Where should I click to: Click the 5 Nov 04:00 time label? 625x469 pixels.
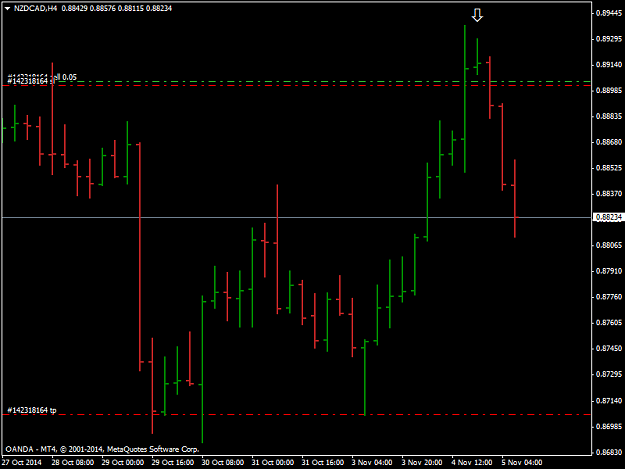click(522, 462)
